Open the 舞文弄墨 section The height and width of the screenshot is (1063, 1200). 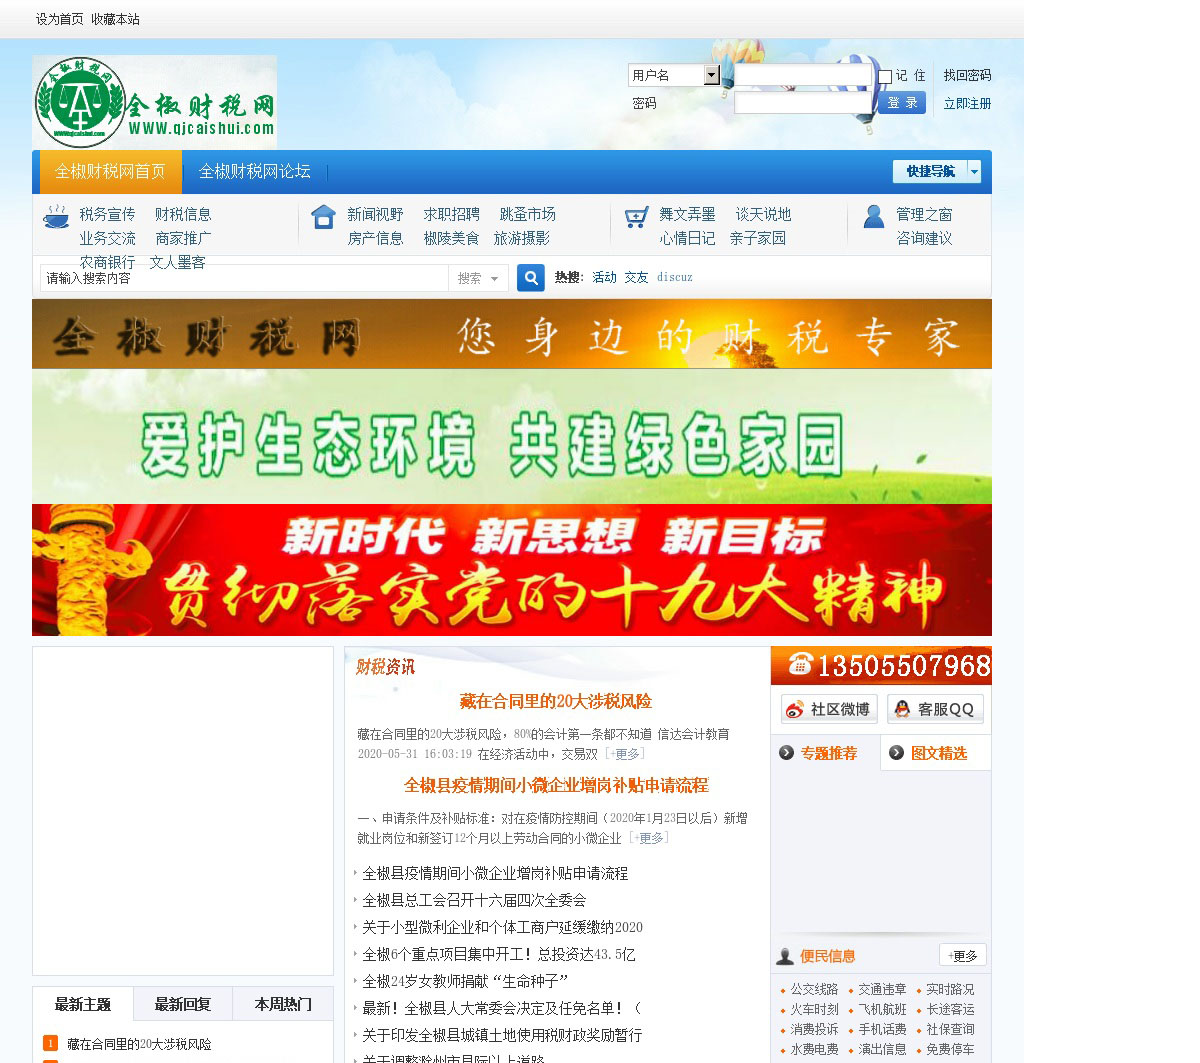(x=687, y=214)
